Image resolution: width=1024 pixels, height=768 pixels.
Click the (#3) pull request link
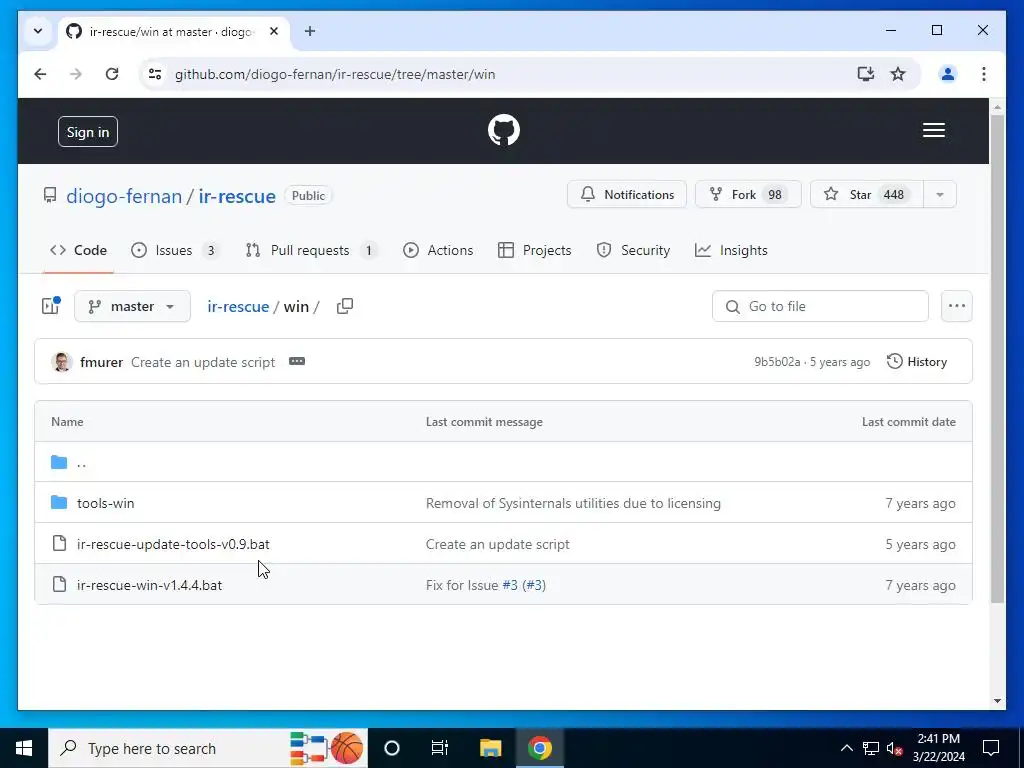click(534, 585)
